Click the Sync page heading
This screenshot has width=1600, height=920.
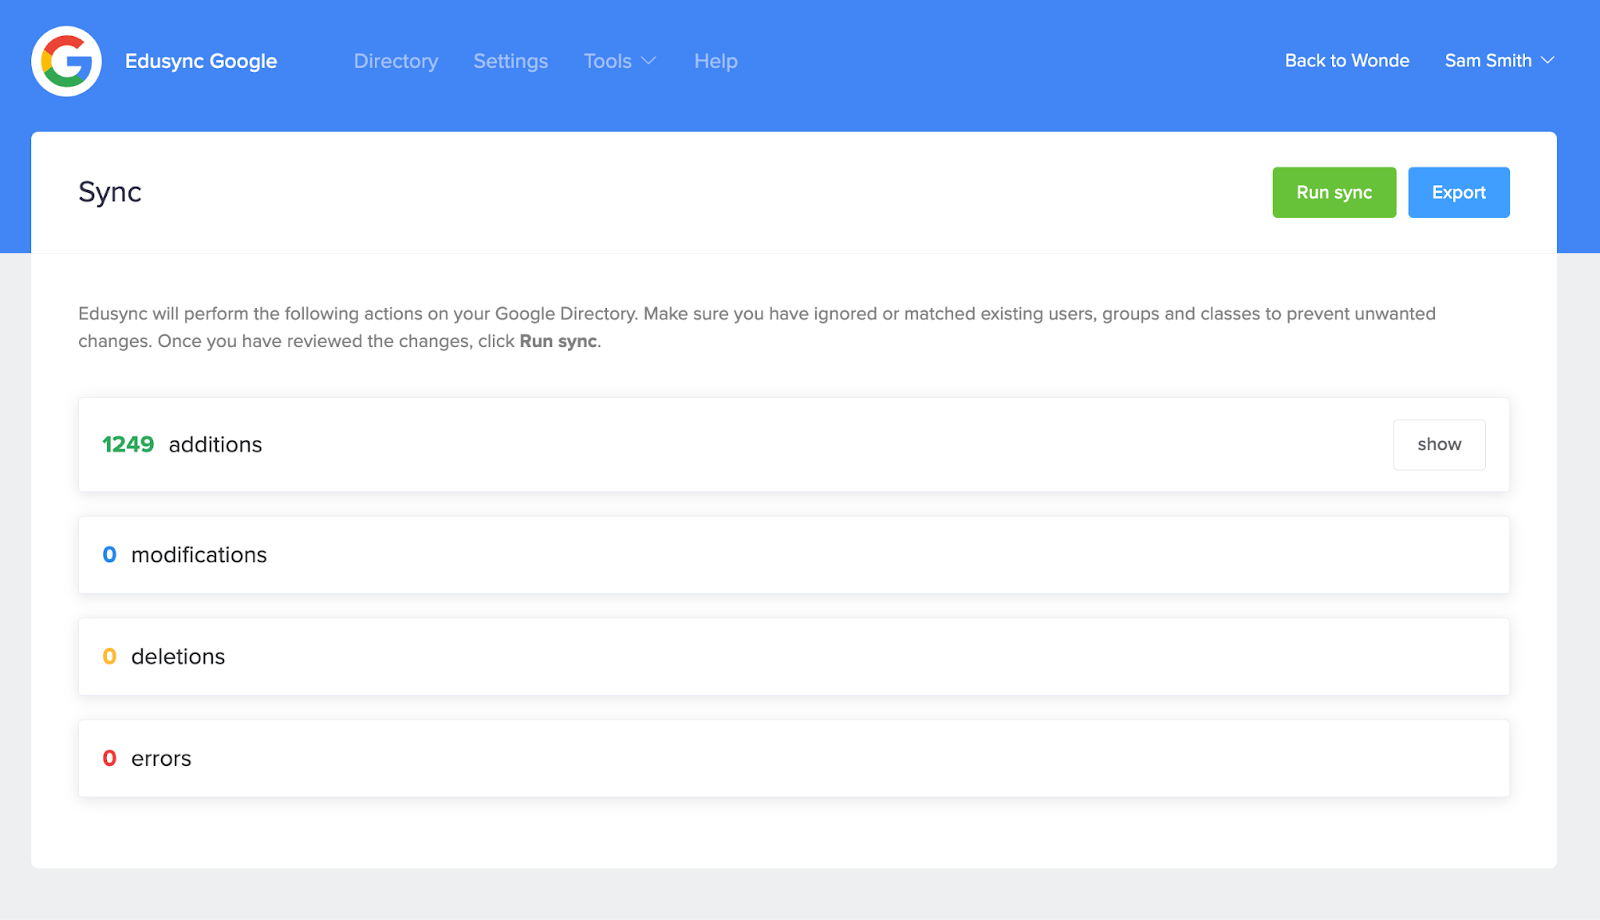(x=109, y=192)
